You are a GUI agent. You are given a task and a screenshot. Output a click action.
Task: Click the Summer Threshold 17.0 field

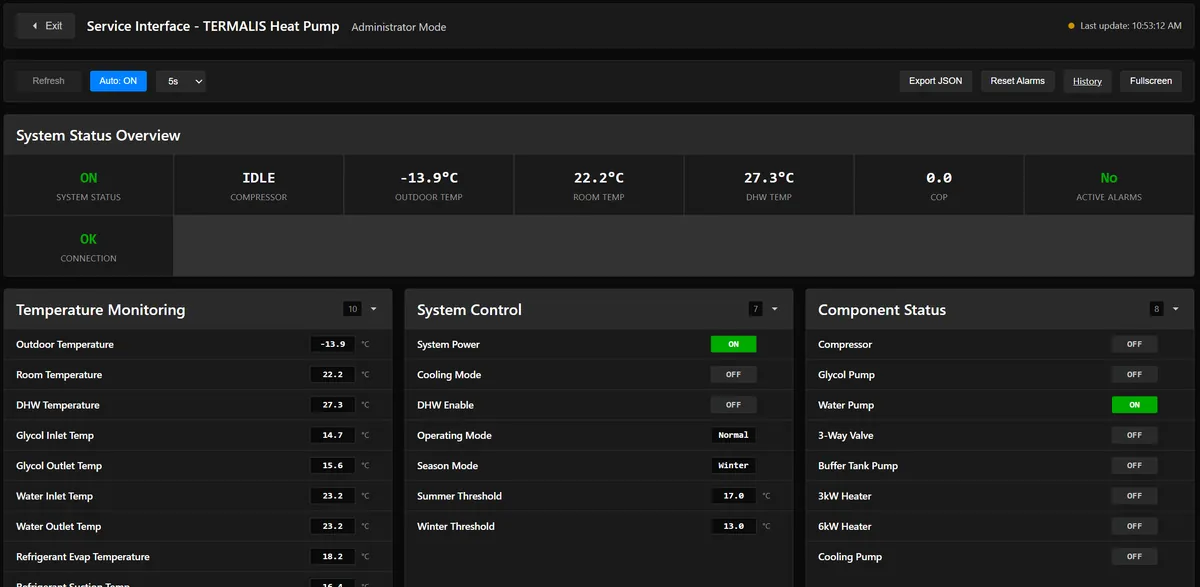733,496
